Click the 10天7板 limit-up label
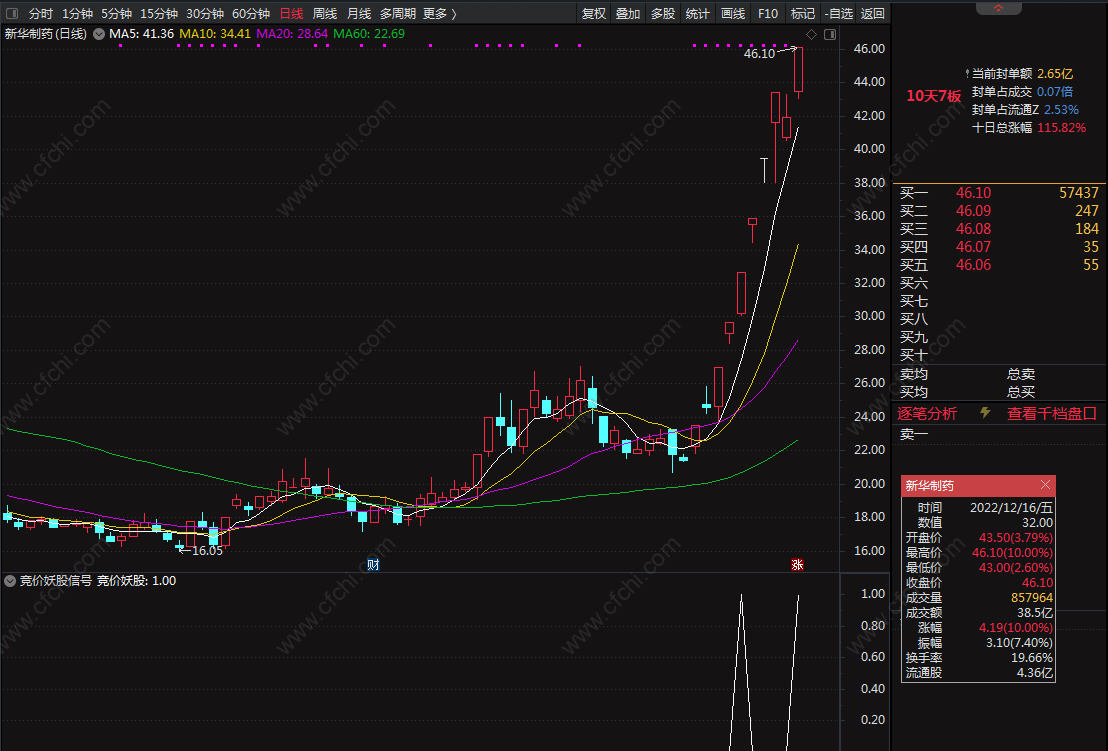1108x751 pixels. tap(933, 96)
